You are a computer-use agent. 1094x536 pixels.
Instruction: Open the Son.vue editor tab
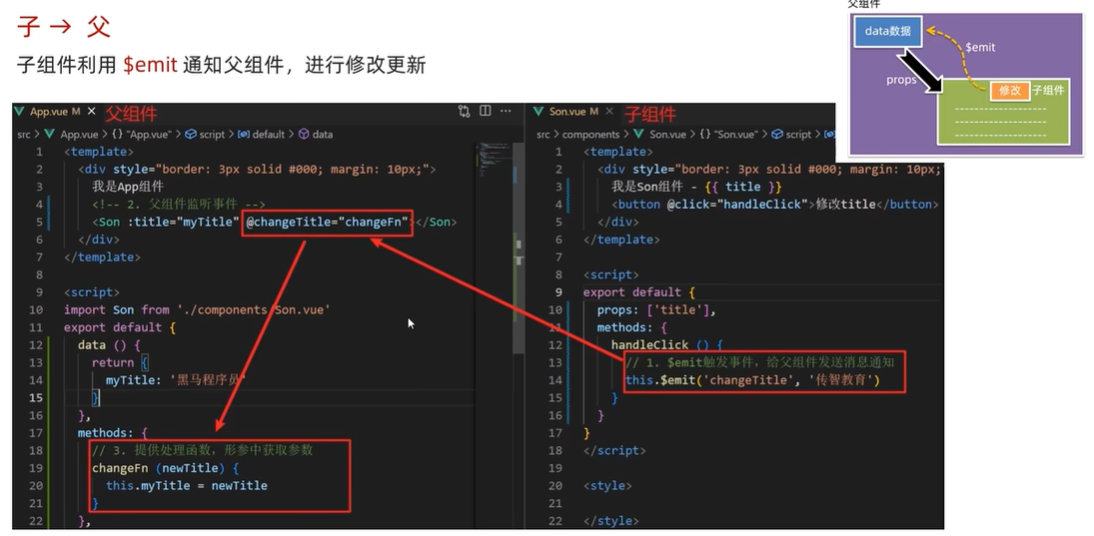point(574,112)
